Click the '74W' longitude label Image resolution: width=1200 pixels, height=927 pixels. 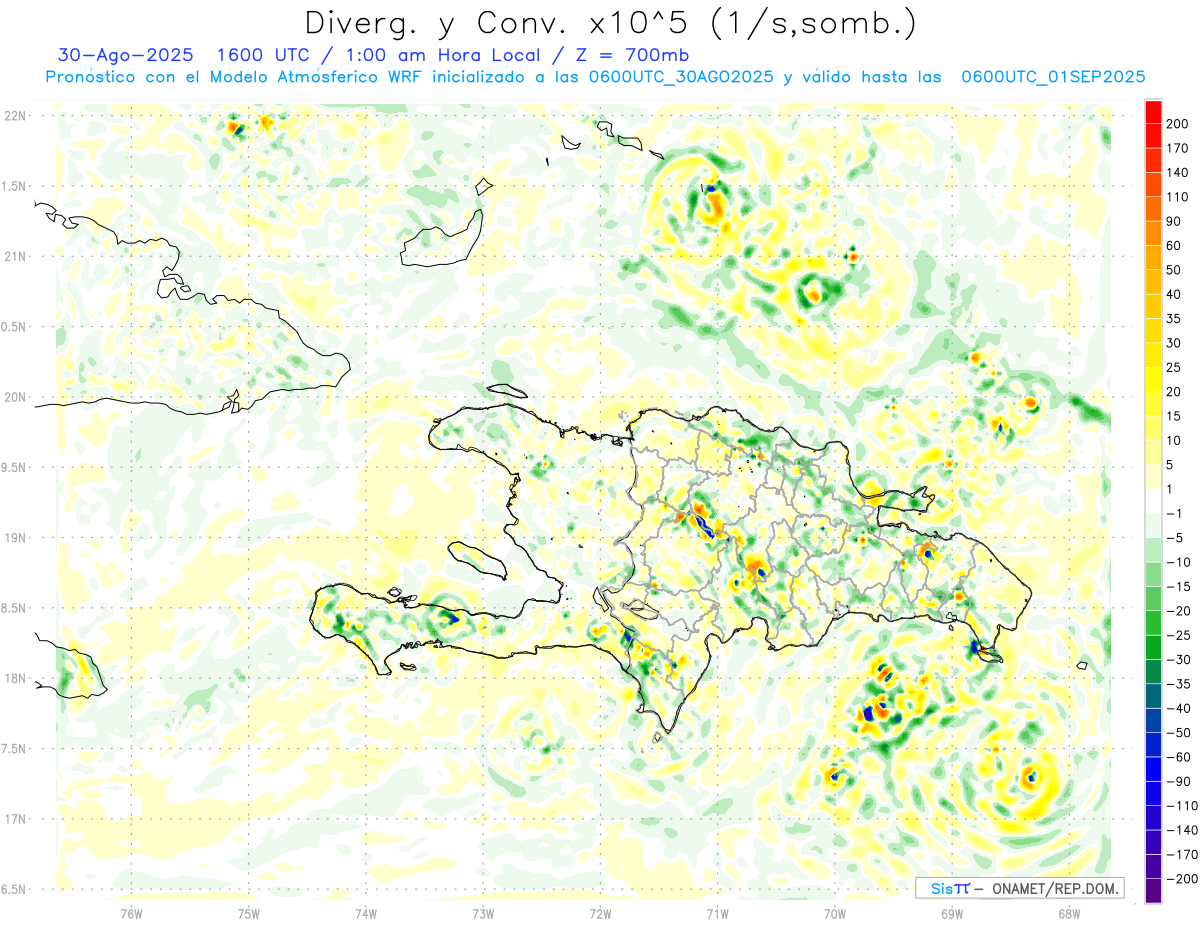click(366, 913)
